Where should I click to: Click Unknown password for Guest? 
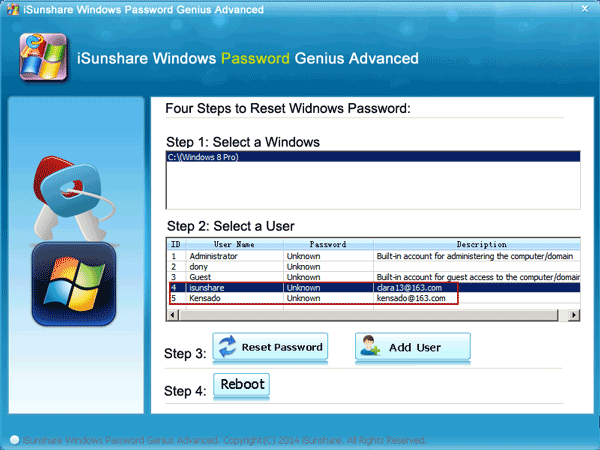click(x=303, y=277)
